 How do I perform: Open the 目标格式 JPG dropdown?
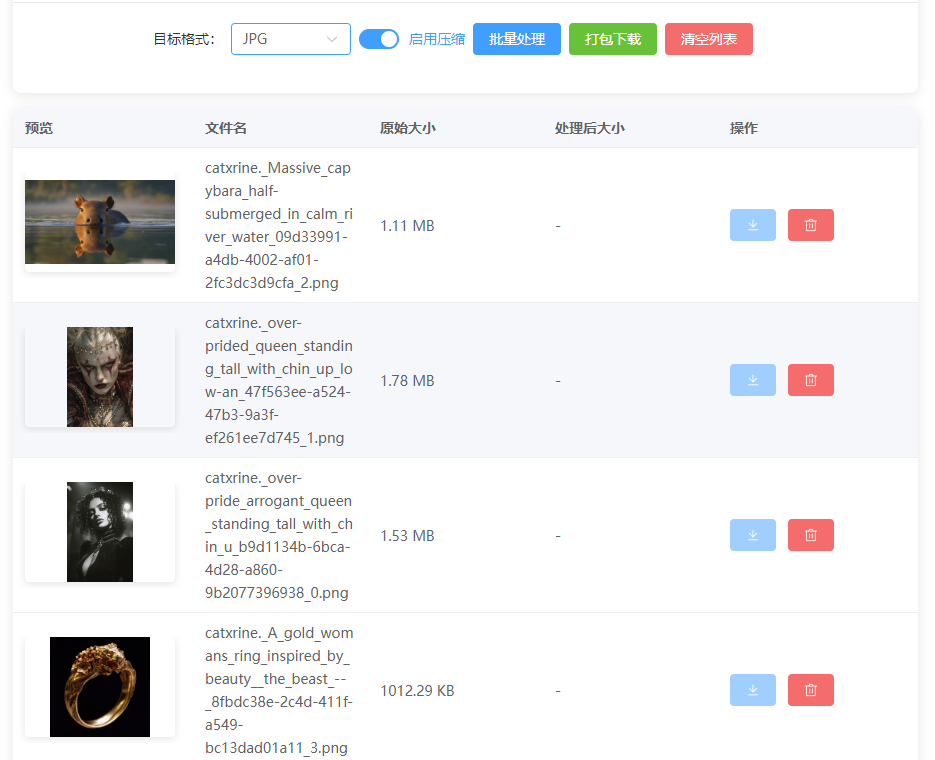(290, 39)
